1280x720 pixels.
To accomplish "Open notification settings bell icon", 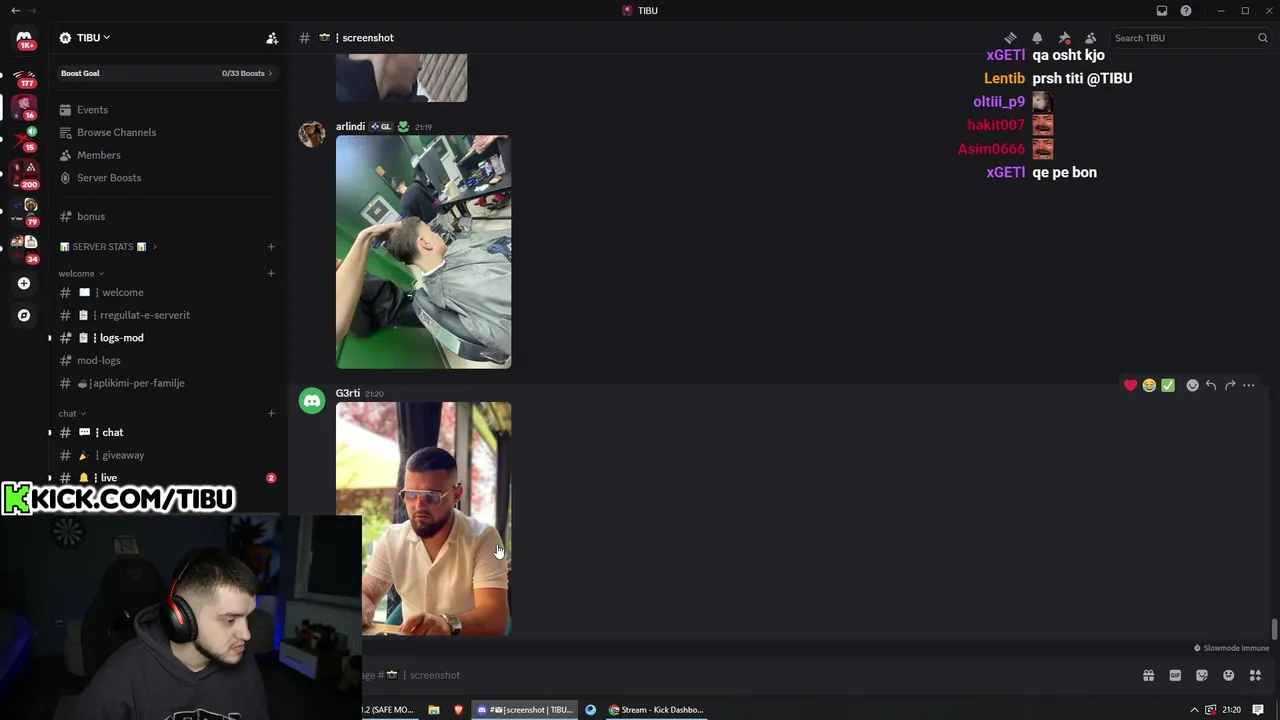I will 1037,38.
